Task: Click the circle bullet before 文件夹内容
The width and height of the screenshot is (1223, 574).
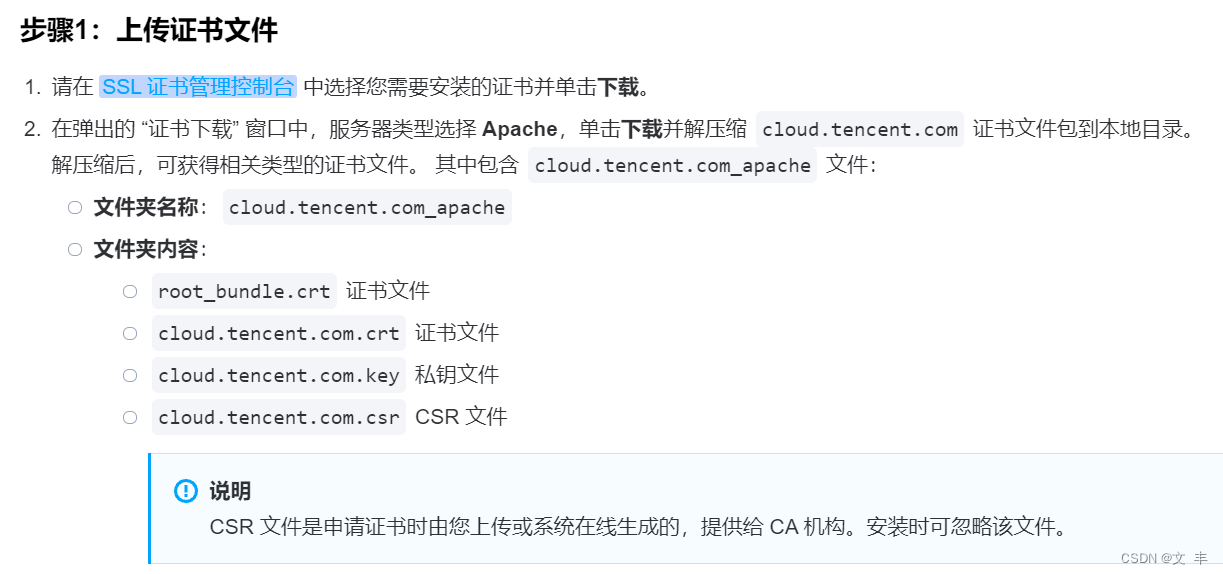Action: pos(75,249)
